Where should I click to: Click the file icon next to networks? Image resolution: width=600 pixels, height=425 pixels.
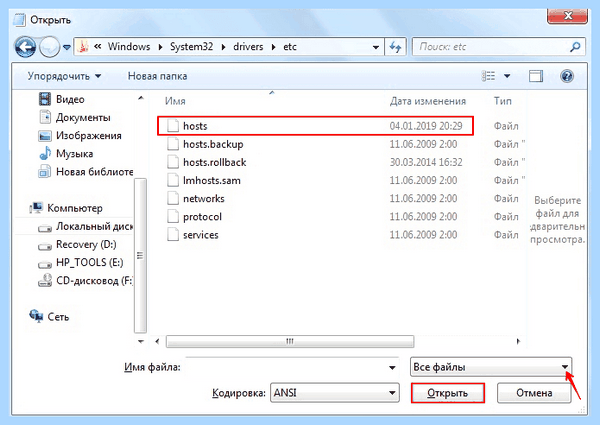pyautogui.click(x=173, y=199)
